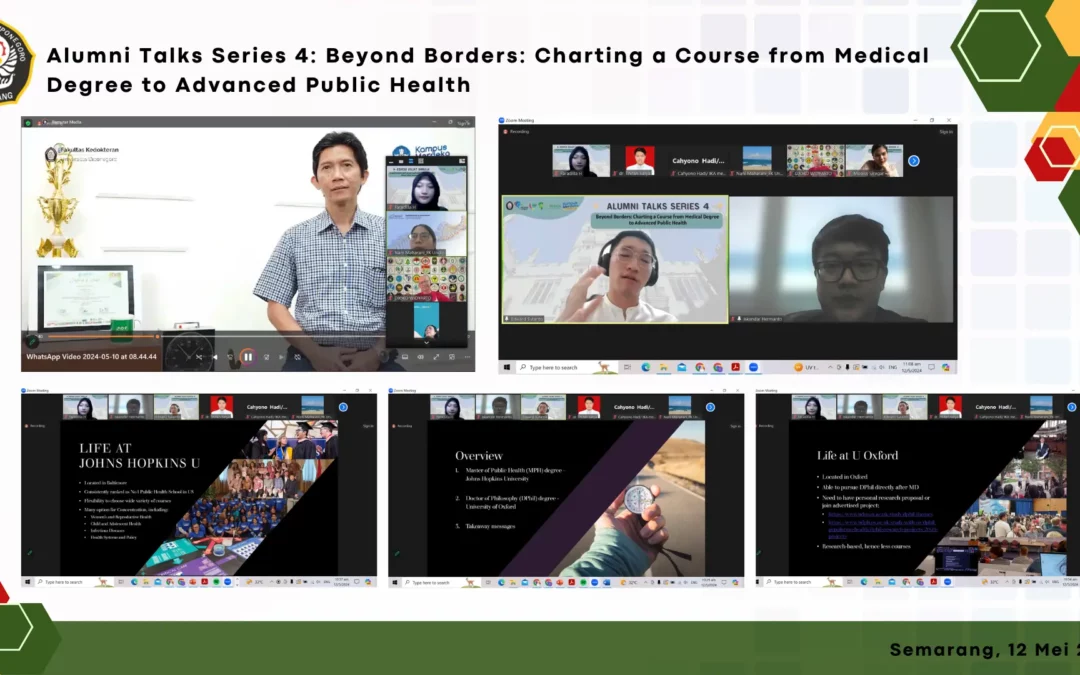Select Cahyono Hadi name tile in large Zoom window
Screen dimensions: 1080x675
point(698,160)
